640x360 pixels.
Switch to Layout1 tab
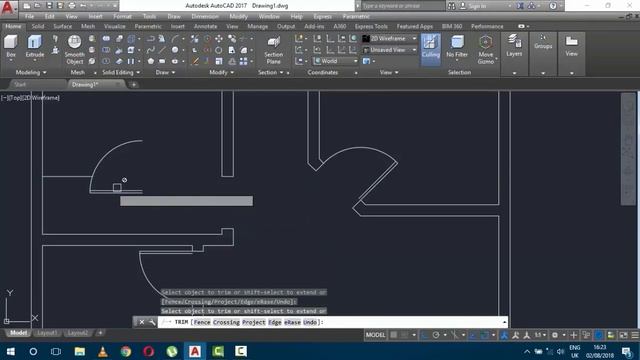tap(47, 333)
